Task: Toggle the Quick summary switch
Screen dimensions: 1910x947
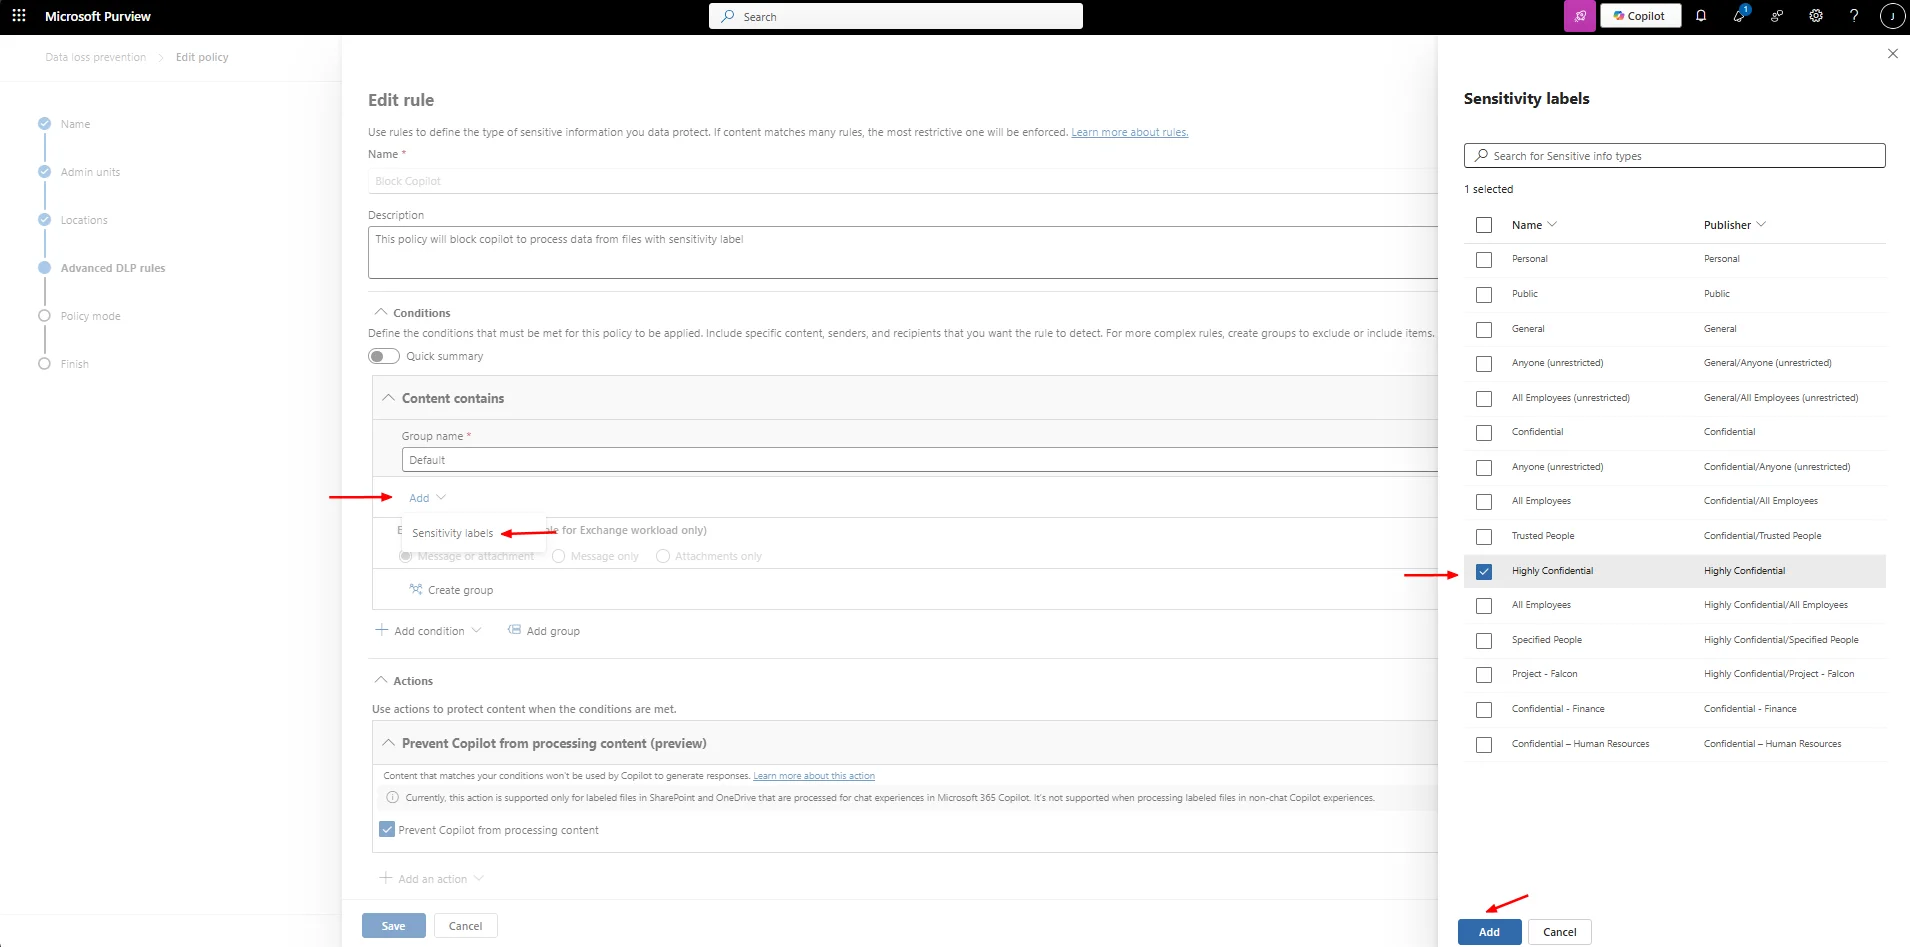Action: tap(384, 356)
